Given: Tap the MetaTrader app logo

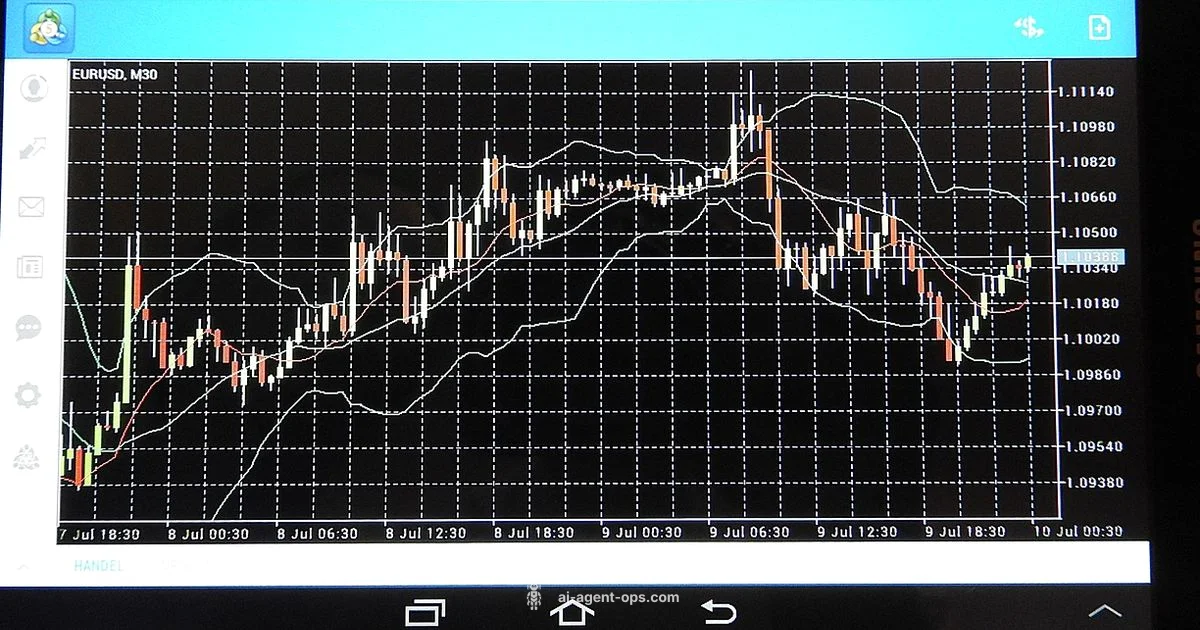Looking at the screenshot, I should pos(46,28).
